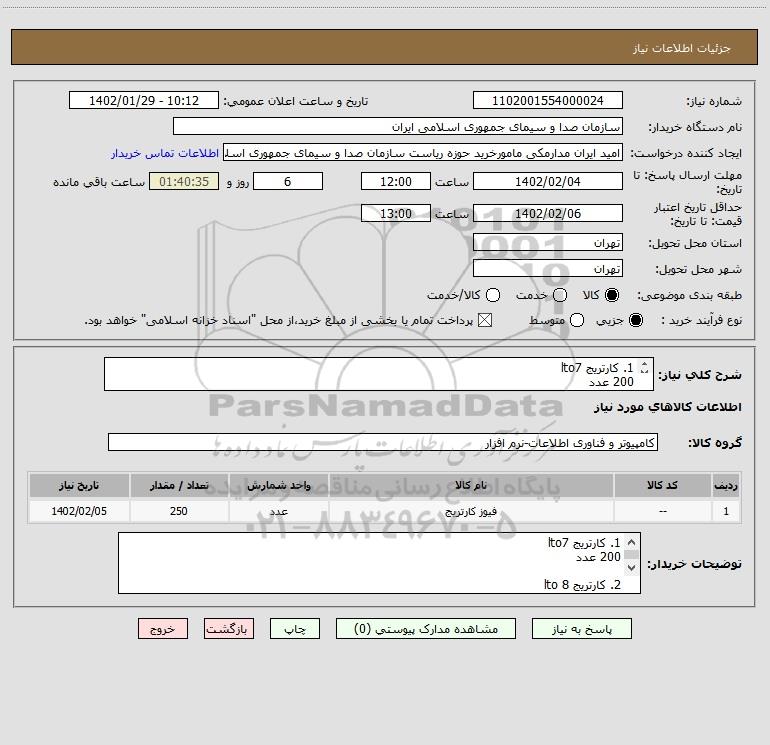
Task: Click scroll down arrow in توضیحات خریدار box
Action: click(632, 568)
